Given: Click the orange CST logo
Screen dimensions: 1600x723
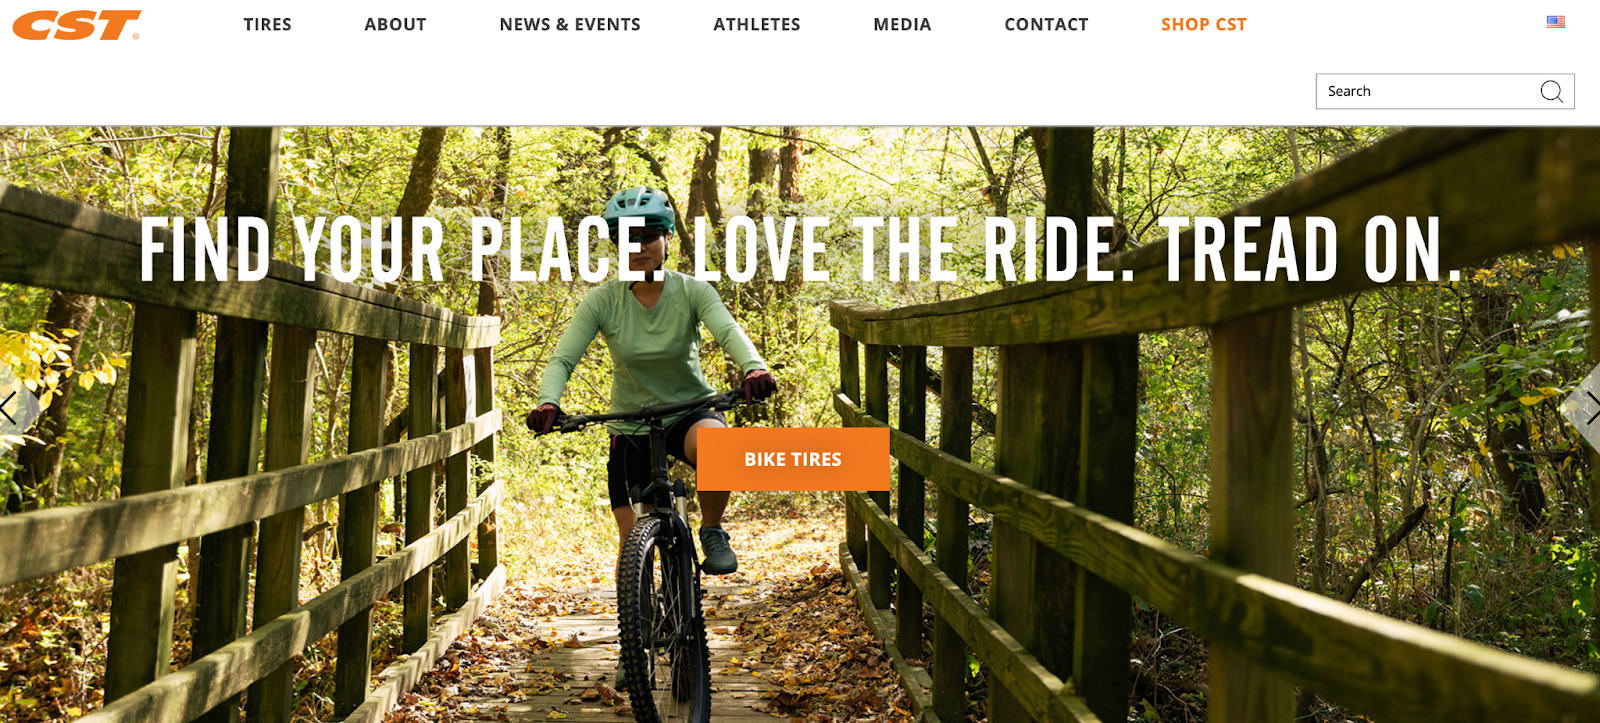Looking at the screenshot, I should (x=77, y=25).
